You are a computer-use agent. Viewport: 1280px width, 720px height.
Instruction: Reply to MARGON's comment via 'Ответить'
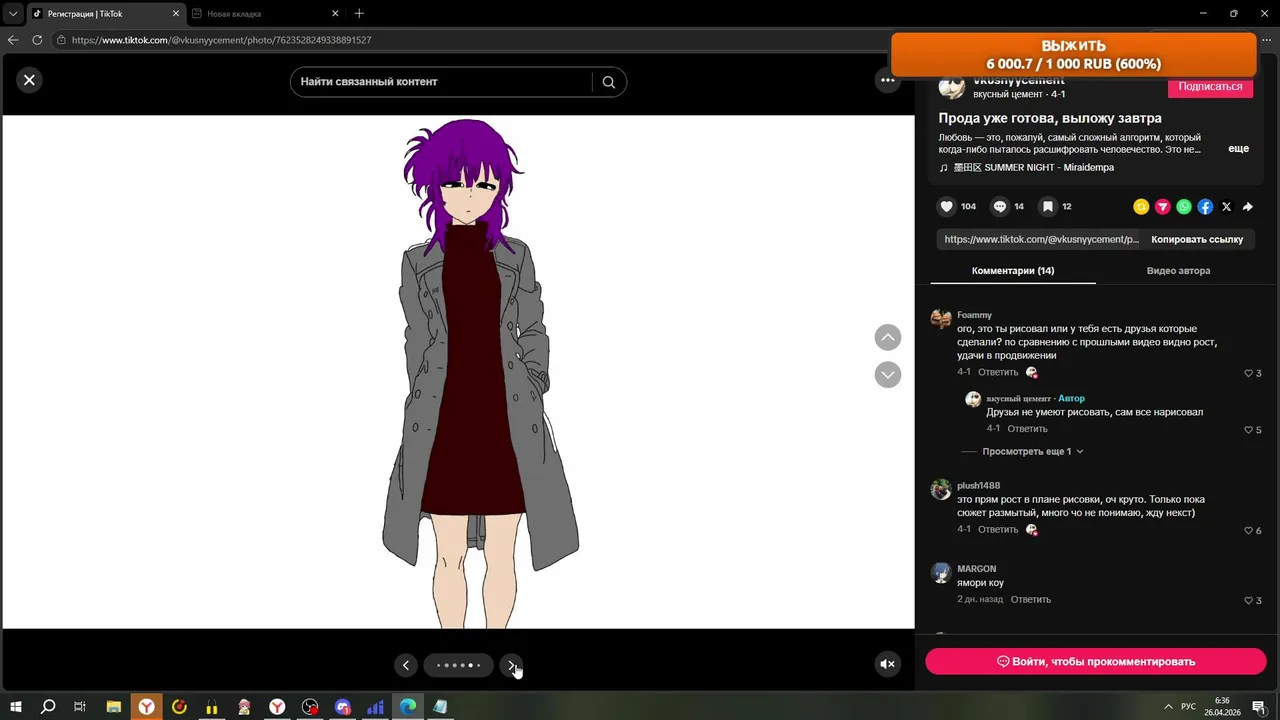[x=1031, y=600]
